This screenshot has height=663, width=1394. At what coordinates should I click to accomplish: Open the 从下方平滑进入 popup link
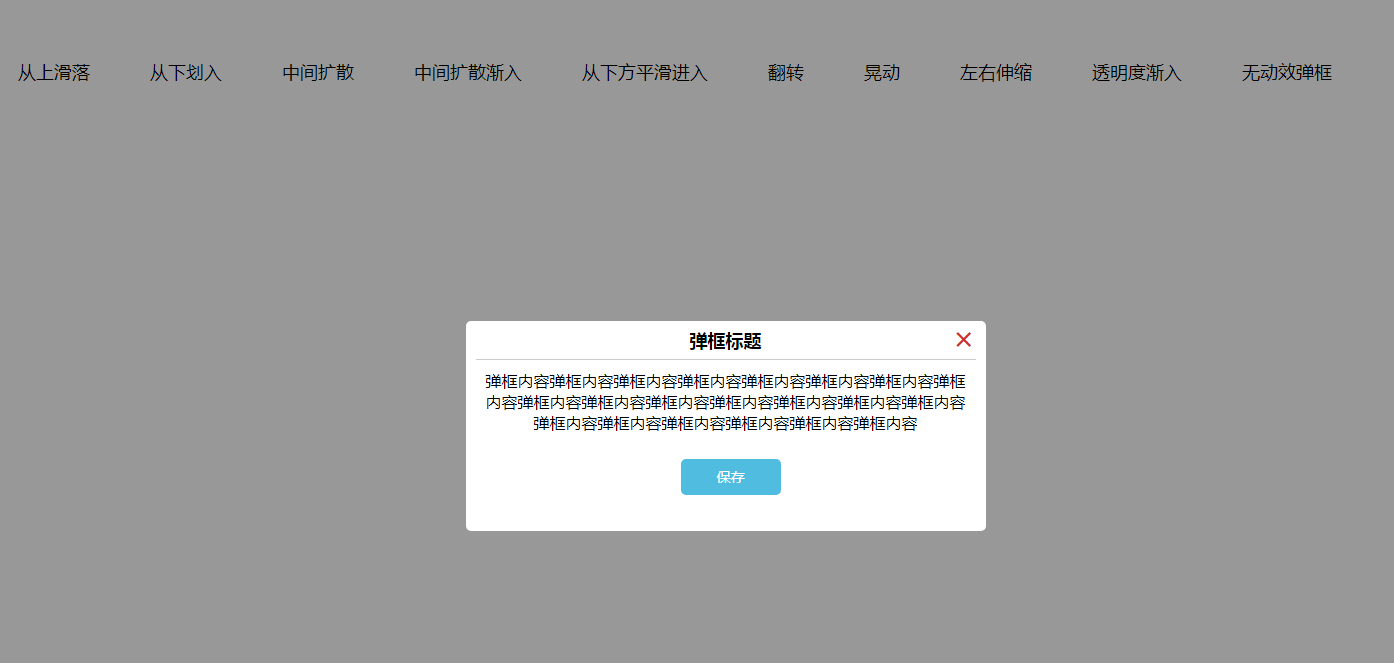coord(645,73)
